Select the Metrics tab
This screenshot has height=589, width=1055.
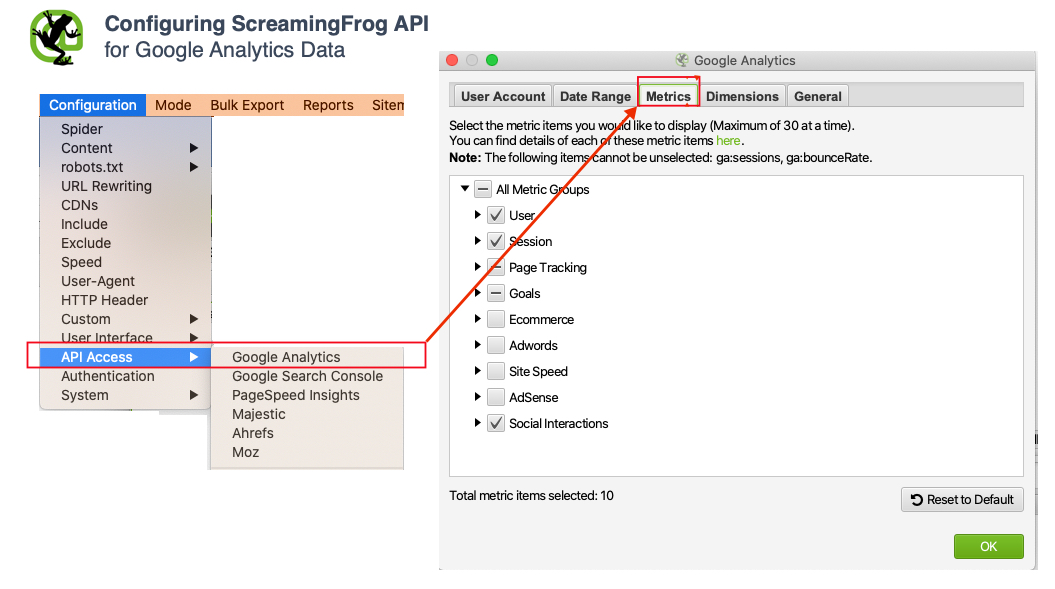coord(668,96)
